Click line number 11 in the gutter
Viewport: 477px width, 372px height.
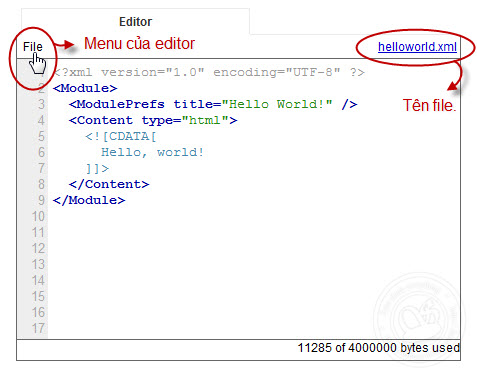click(x=38, y=232)
